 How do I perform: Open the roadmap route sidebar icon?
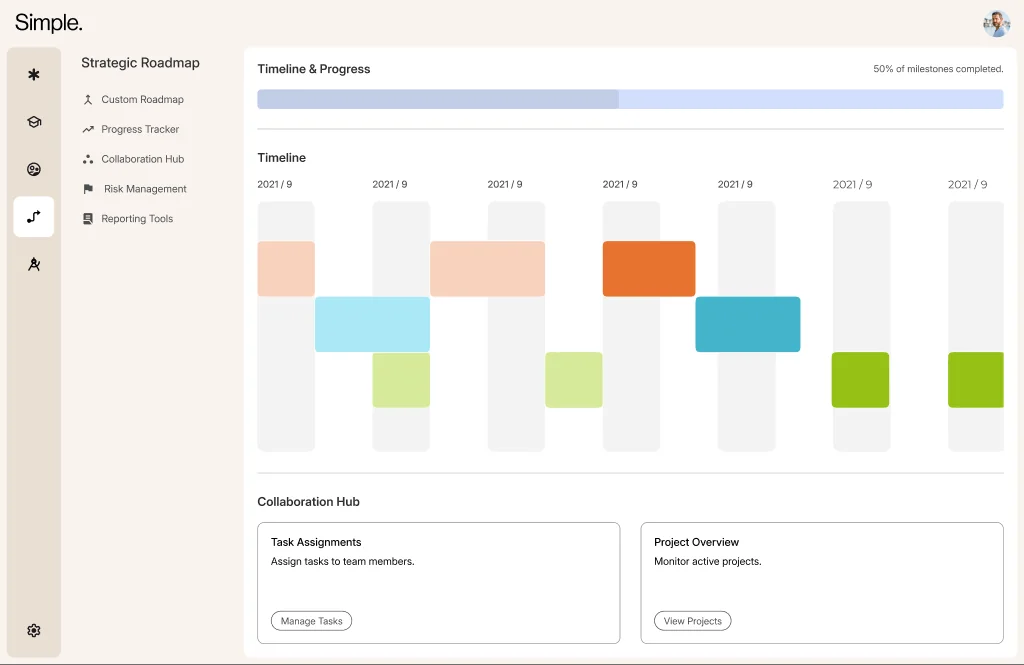point(34,217)
